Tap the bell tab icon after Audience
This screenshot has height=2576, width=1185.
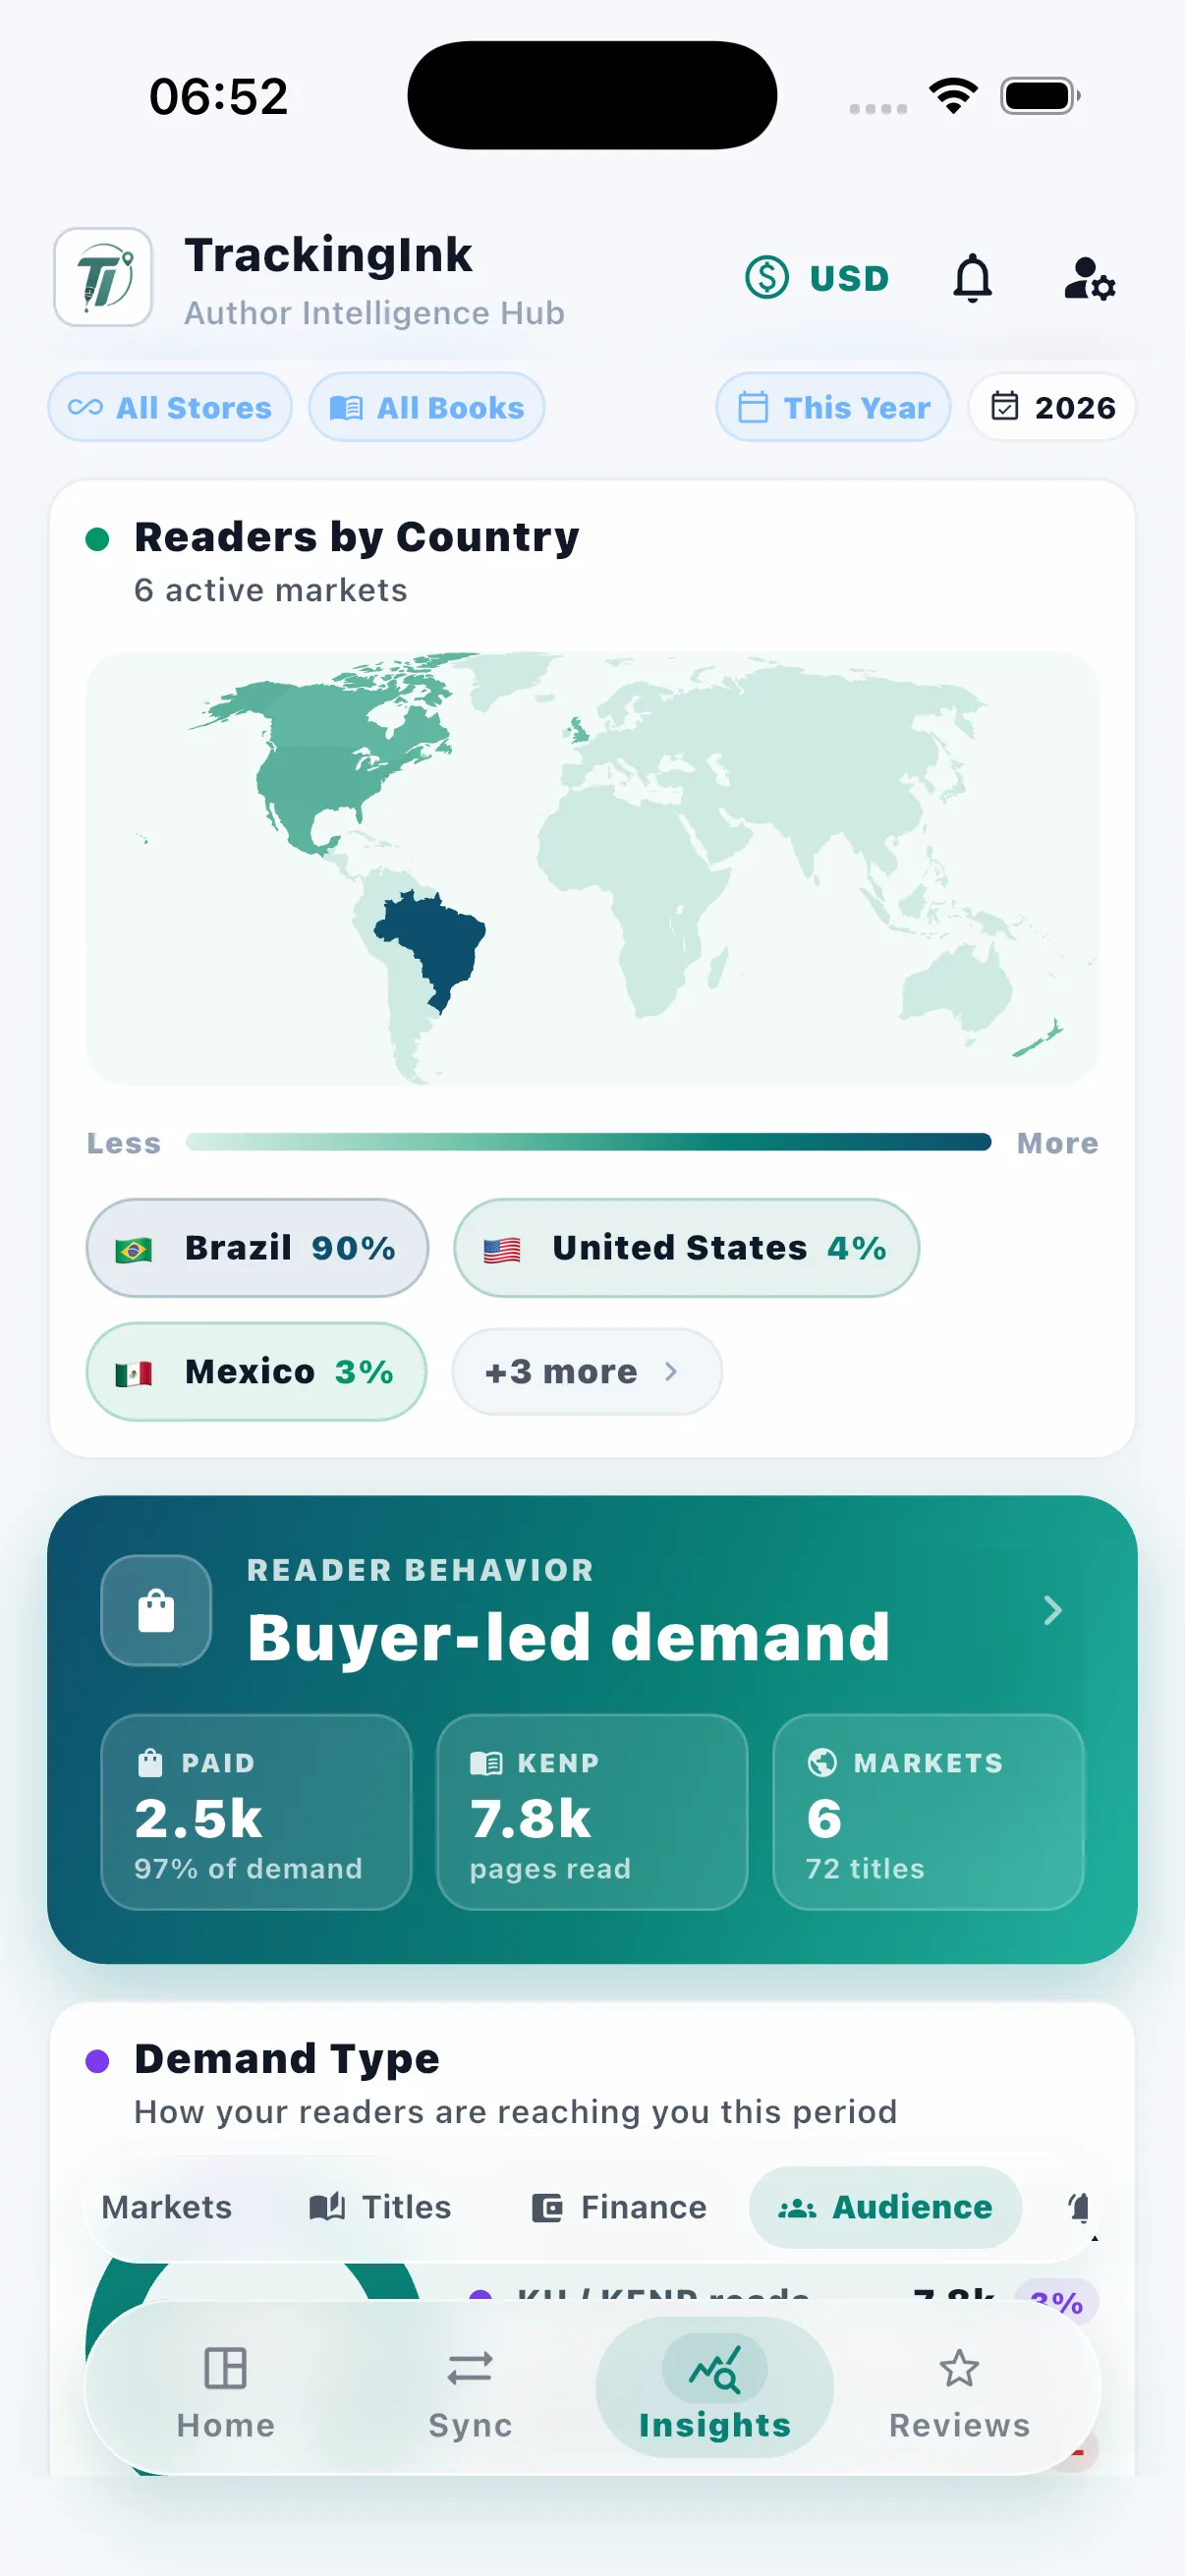pyautogui.click(x=1079, y=2206)
